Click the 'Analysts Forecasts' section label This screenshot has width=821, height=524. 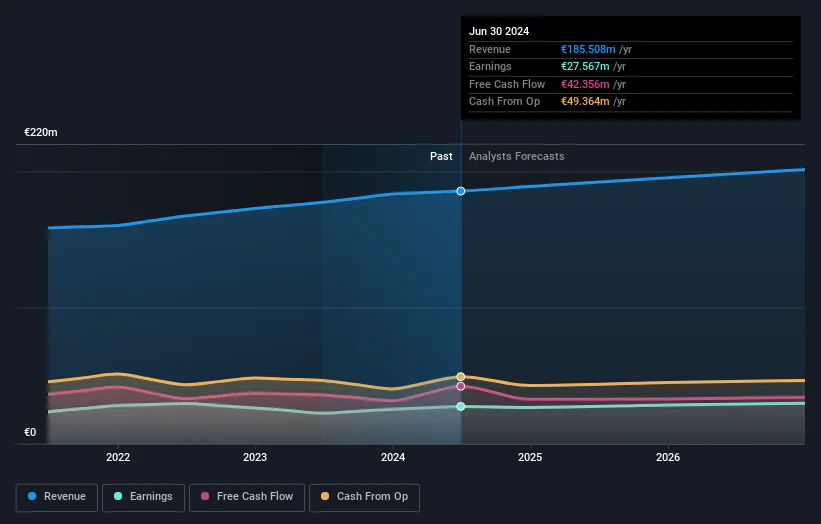coord(517,156)
